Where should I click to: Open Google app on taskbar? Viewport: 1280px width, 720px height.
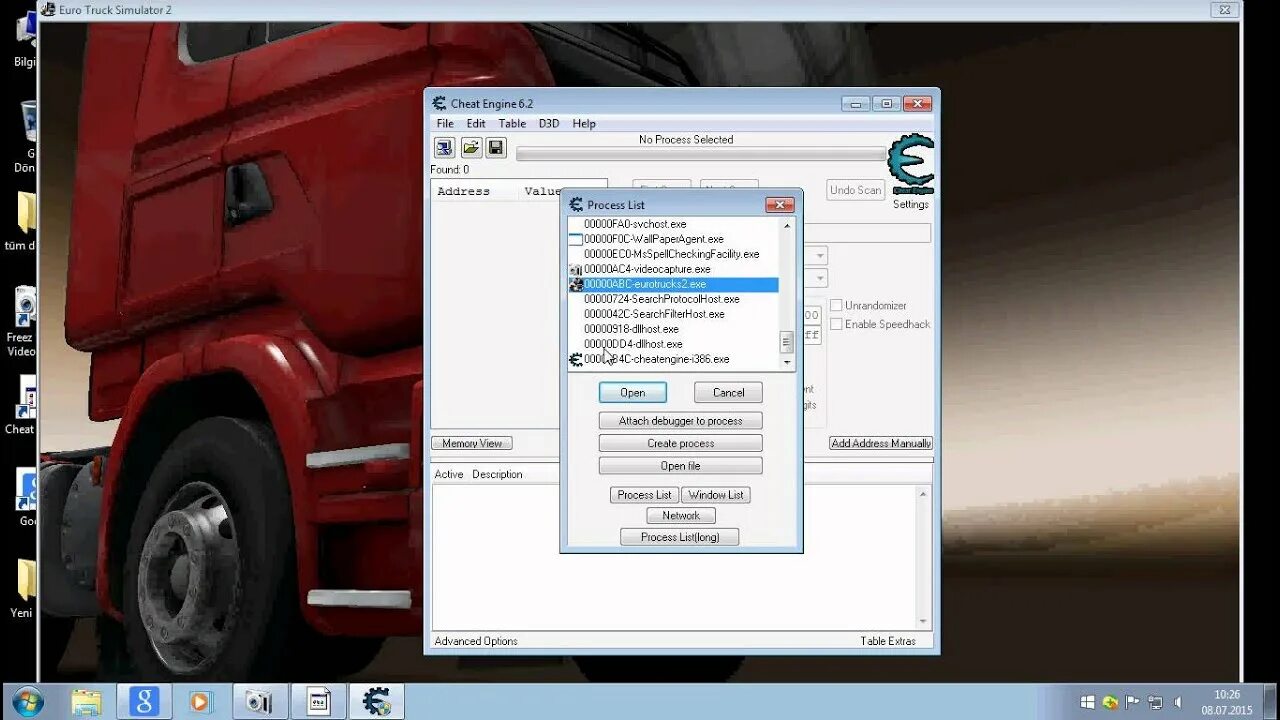coord(143,702)
